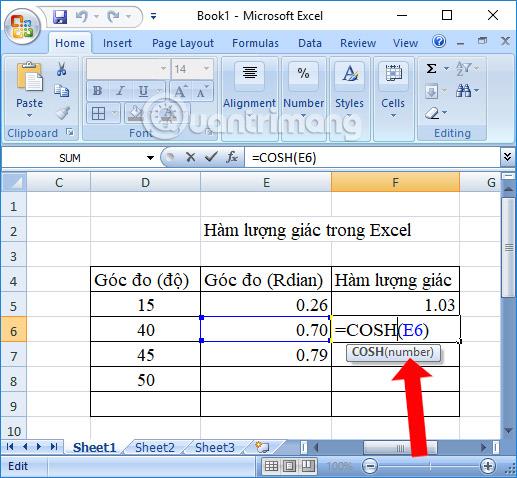The height and width of the screenshot is (478, 517).
Task: Switch to the Insert tab
Action: coord(117,43)
